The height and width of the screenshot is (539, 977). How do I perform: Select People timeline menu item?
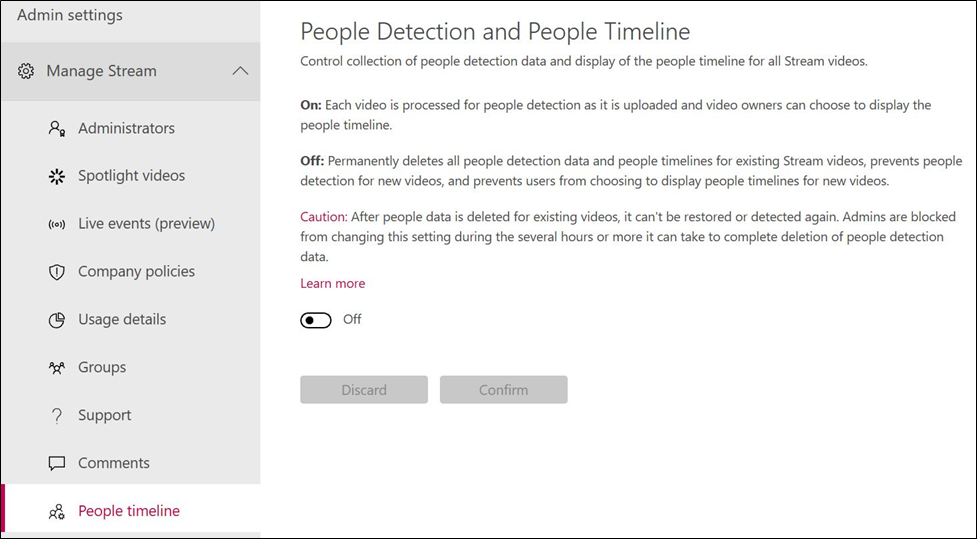point(130,511)
